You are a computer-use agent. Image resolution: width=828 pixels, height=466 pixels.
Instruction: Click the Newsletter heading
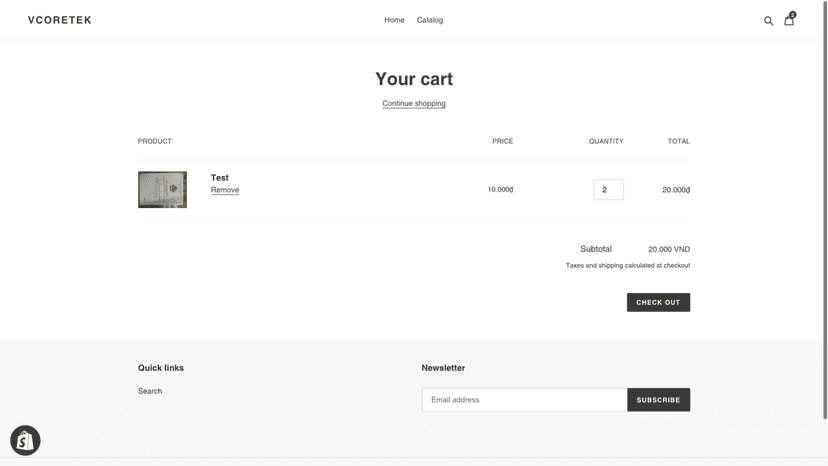[443, 368]
